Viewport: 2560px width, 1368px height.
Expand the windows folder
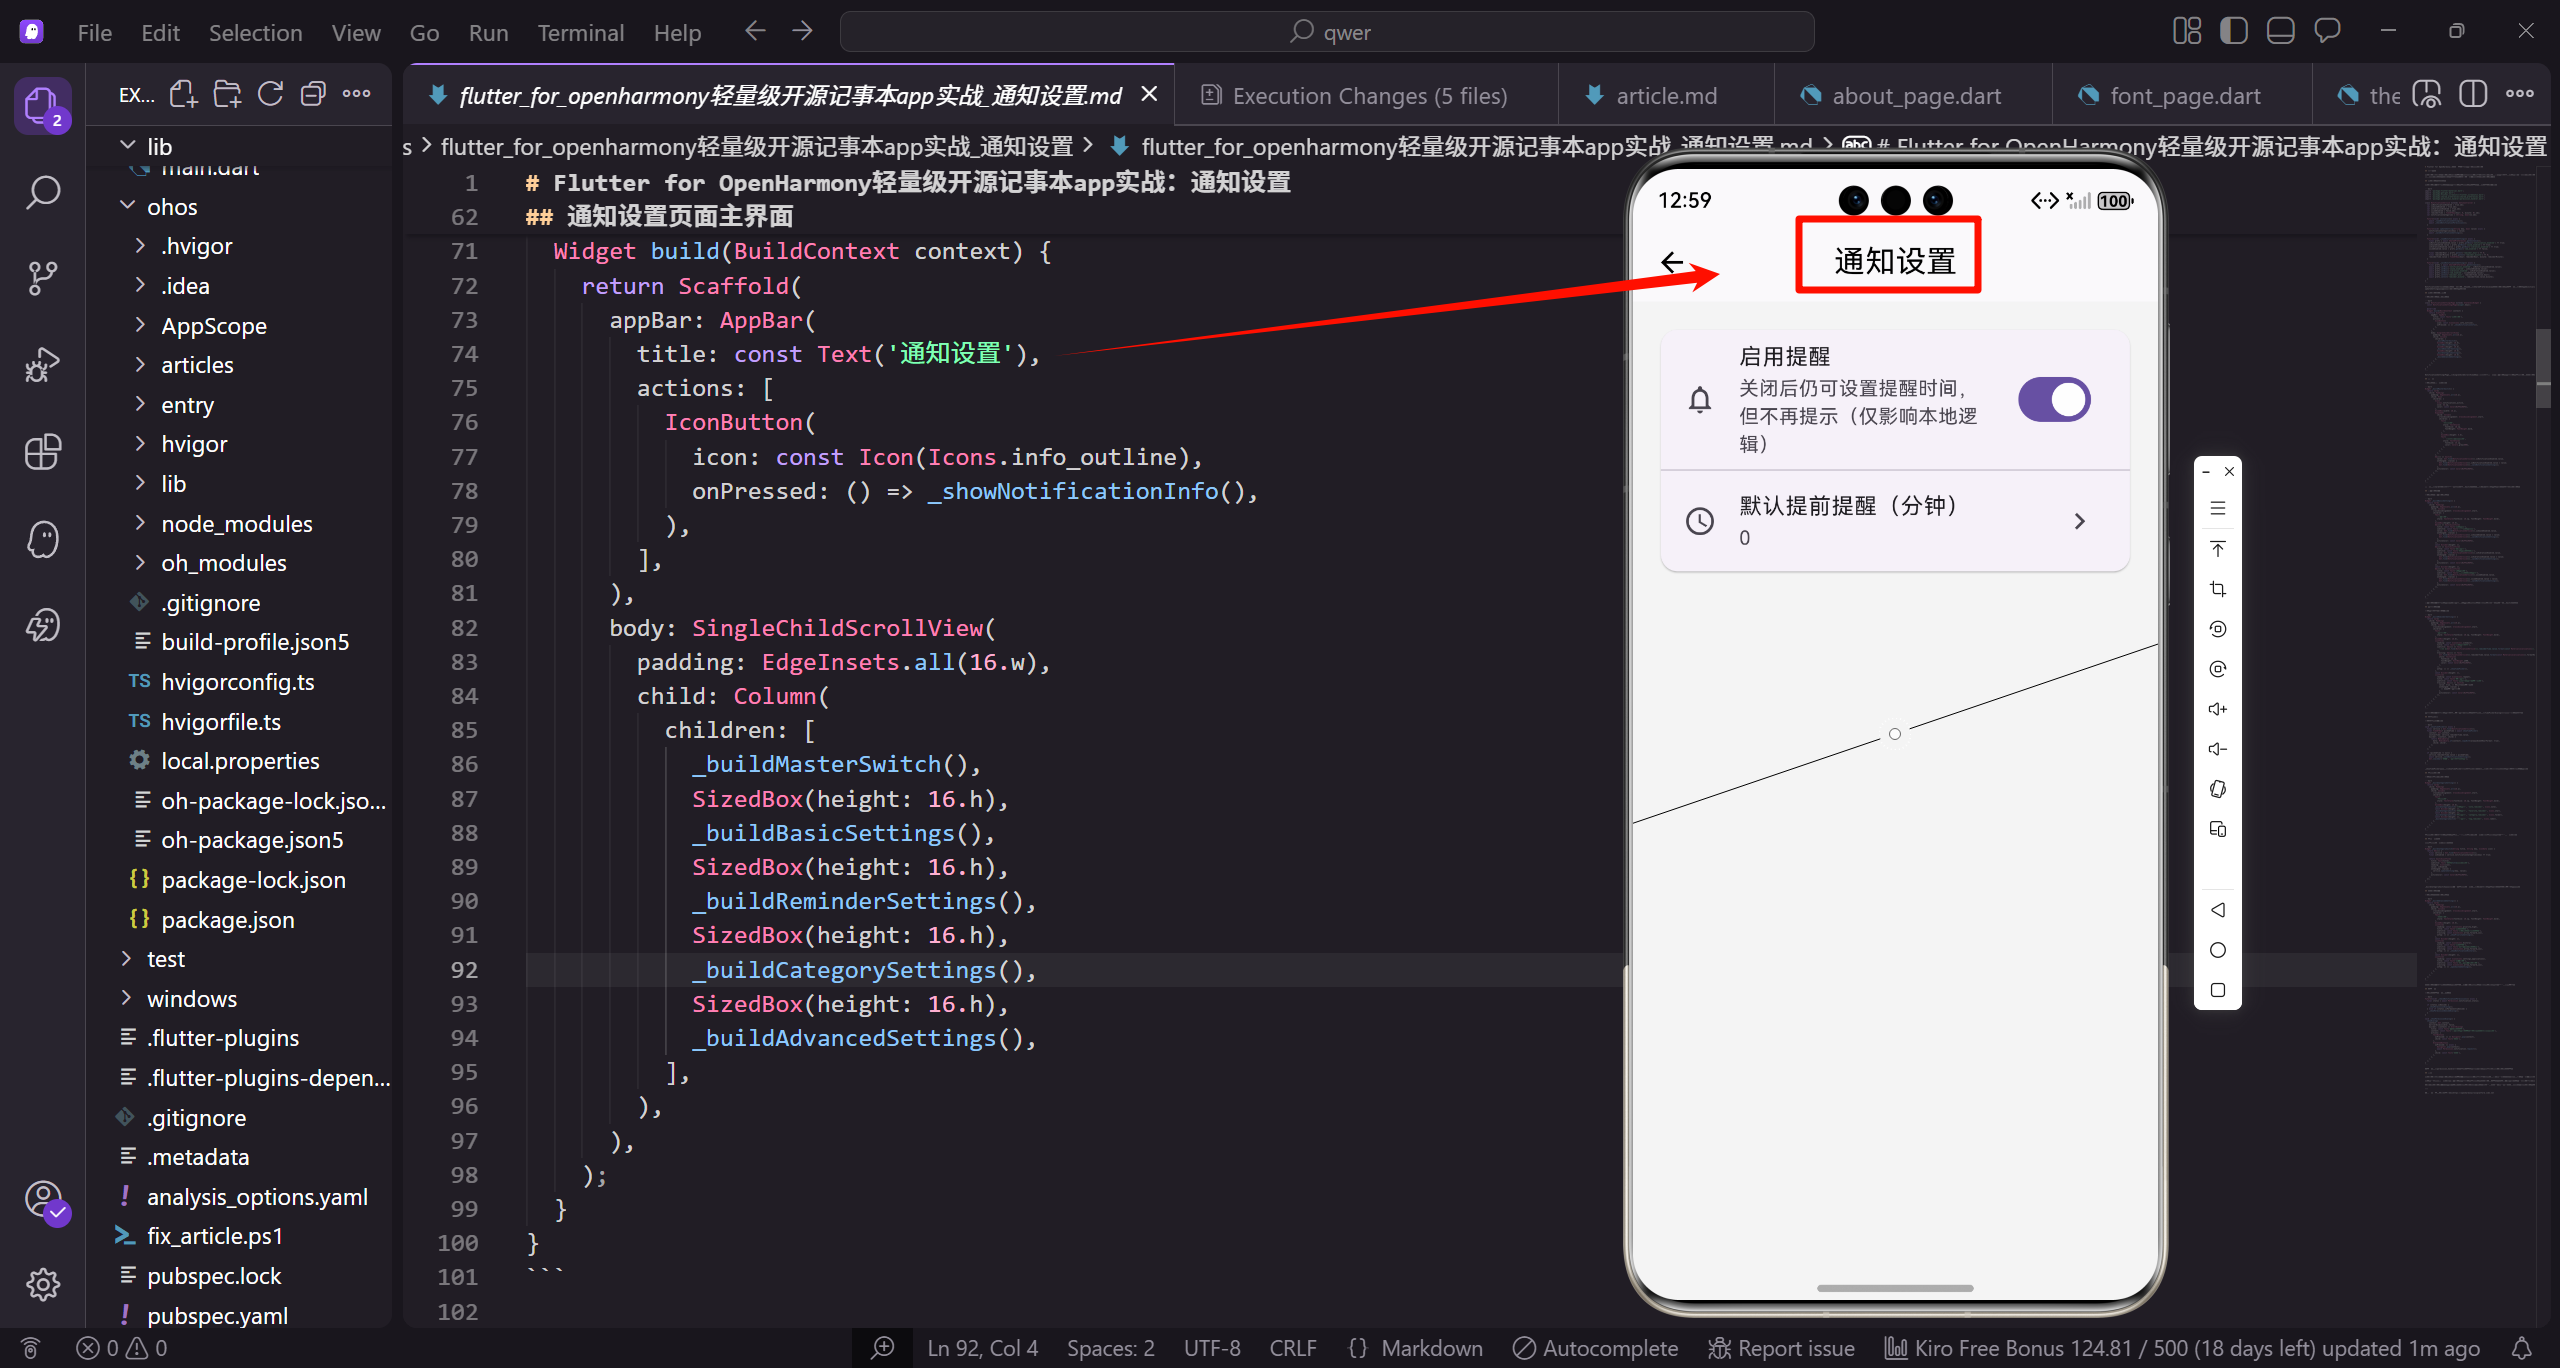(x=128, y=998)
